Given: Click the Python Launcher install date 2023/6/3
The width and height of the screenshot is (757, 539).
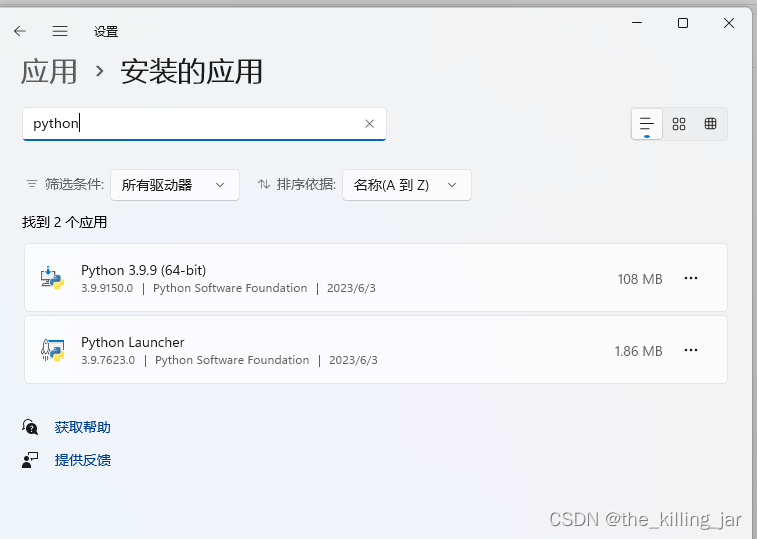Looking at the screenshot, I should point(353,360).
